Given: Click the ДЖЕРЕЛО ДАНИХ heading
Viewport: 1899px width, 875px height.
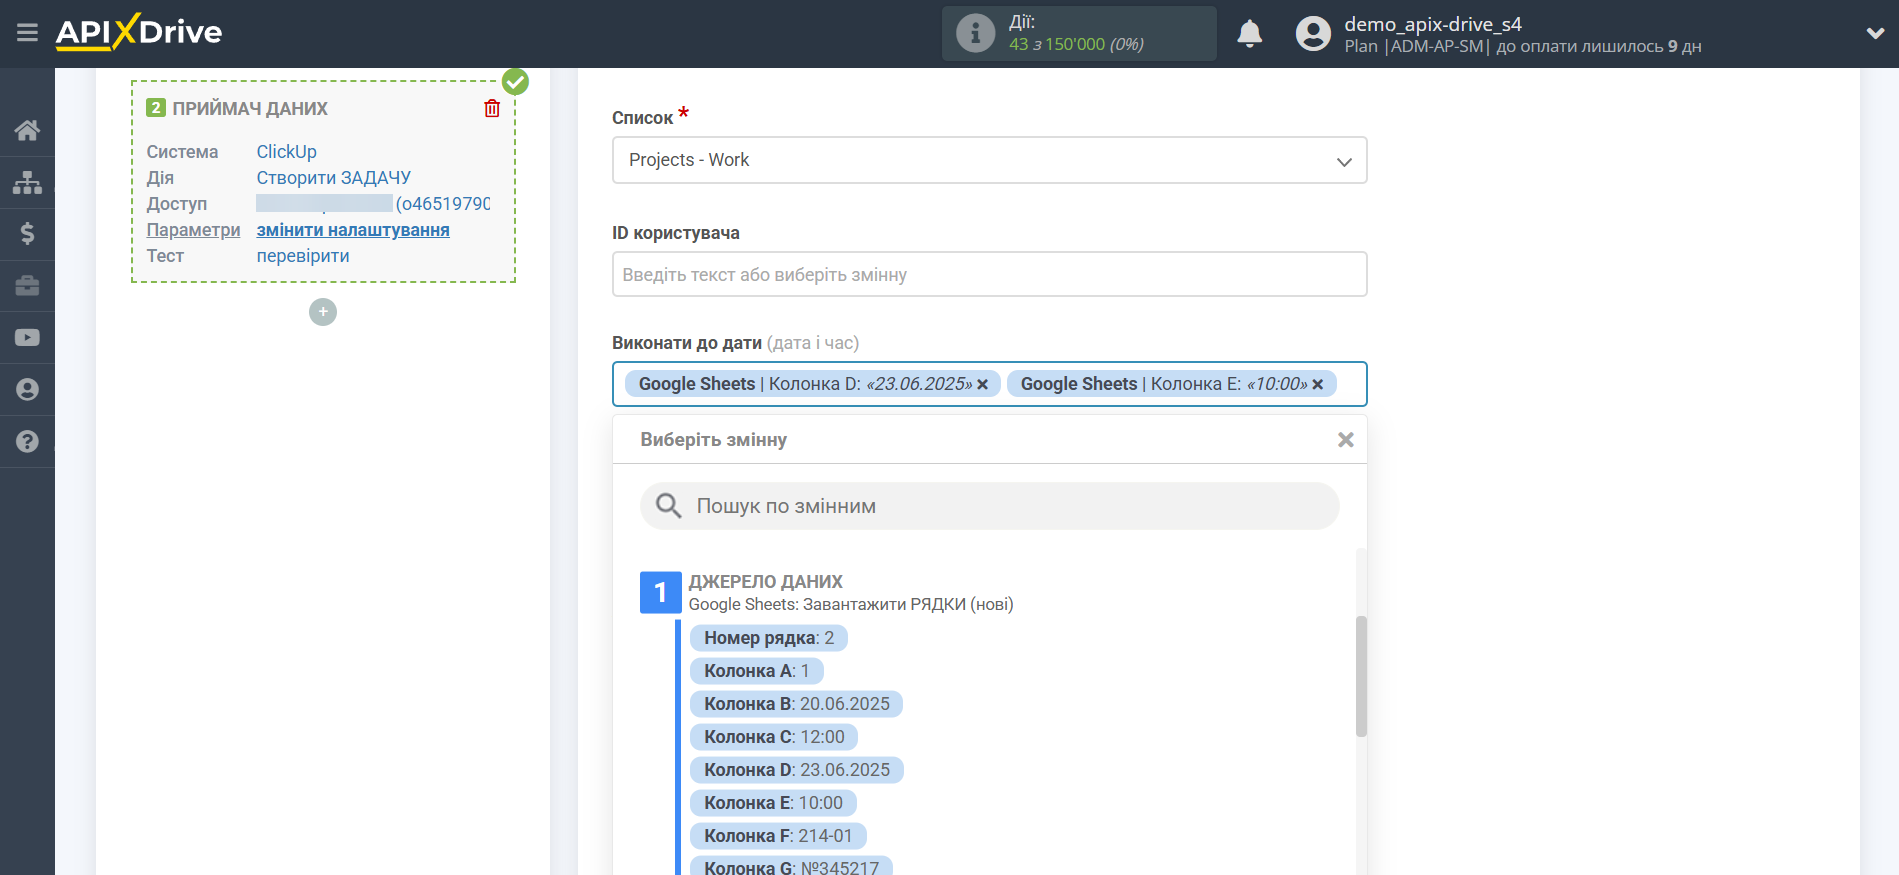Looking at the screenshot, I should [x=765, y=582].
